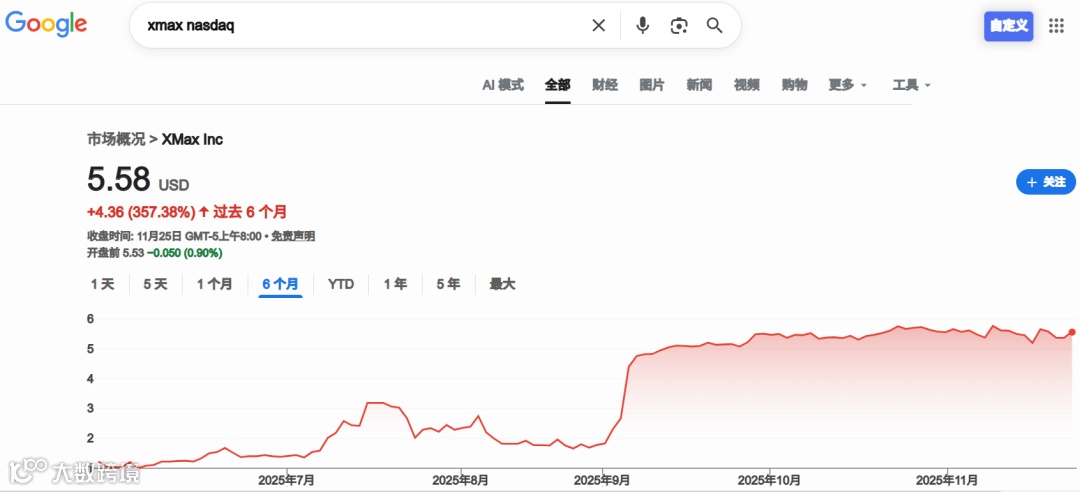Select the 最大 chart range
This screenshot has height=492, width=1080.
(502, 284)
